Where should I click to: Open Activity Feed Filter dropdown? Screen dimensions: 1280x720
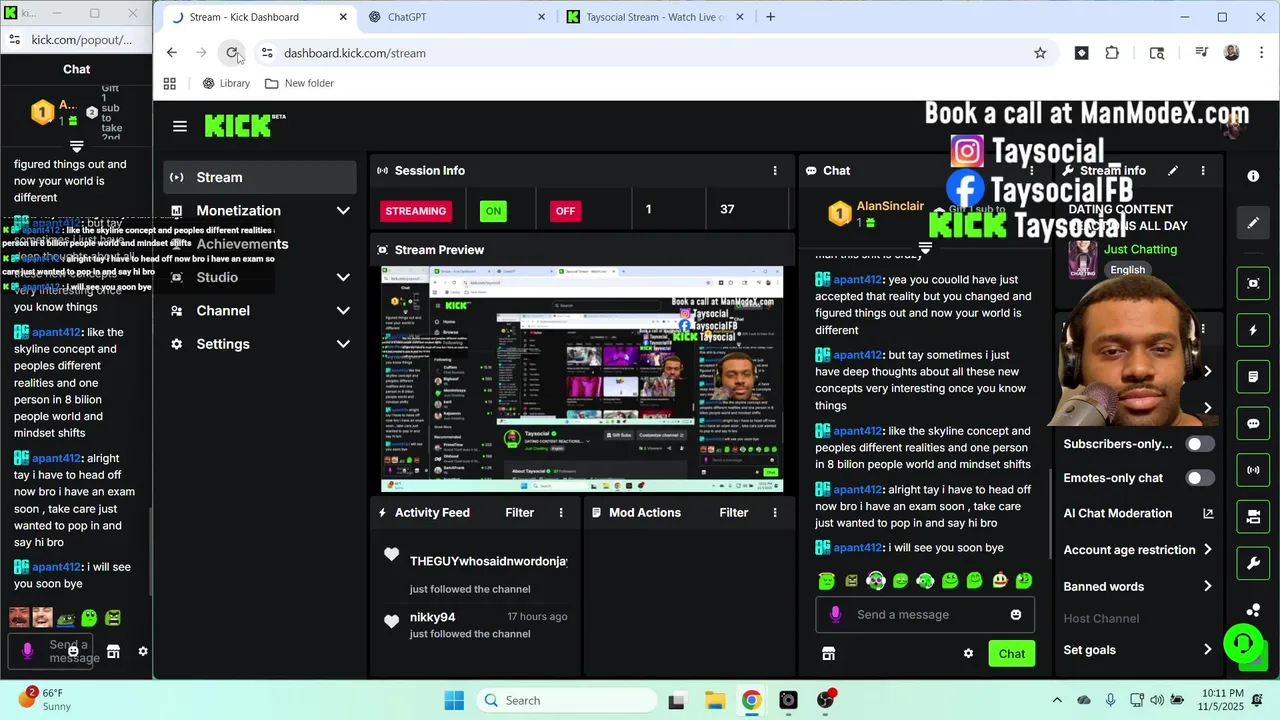519,513
